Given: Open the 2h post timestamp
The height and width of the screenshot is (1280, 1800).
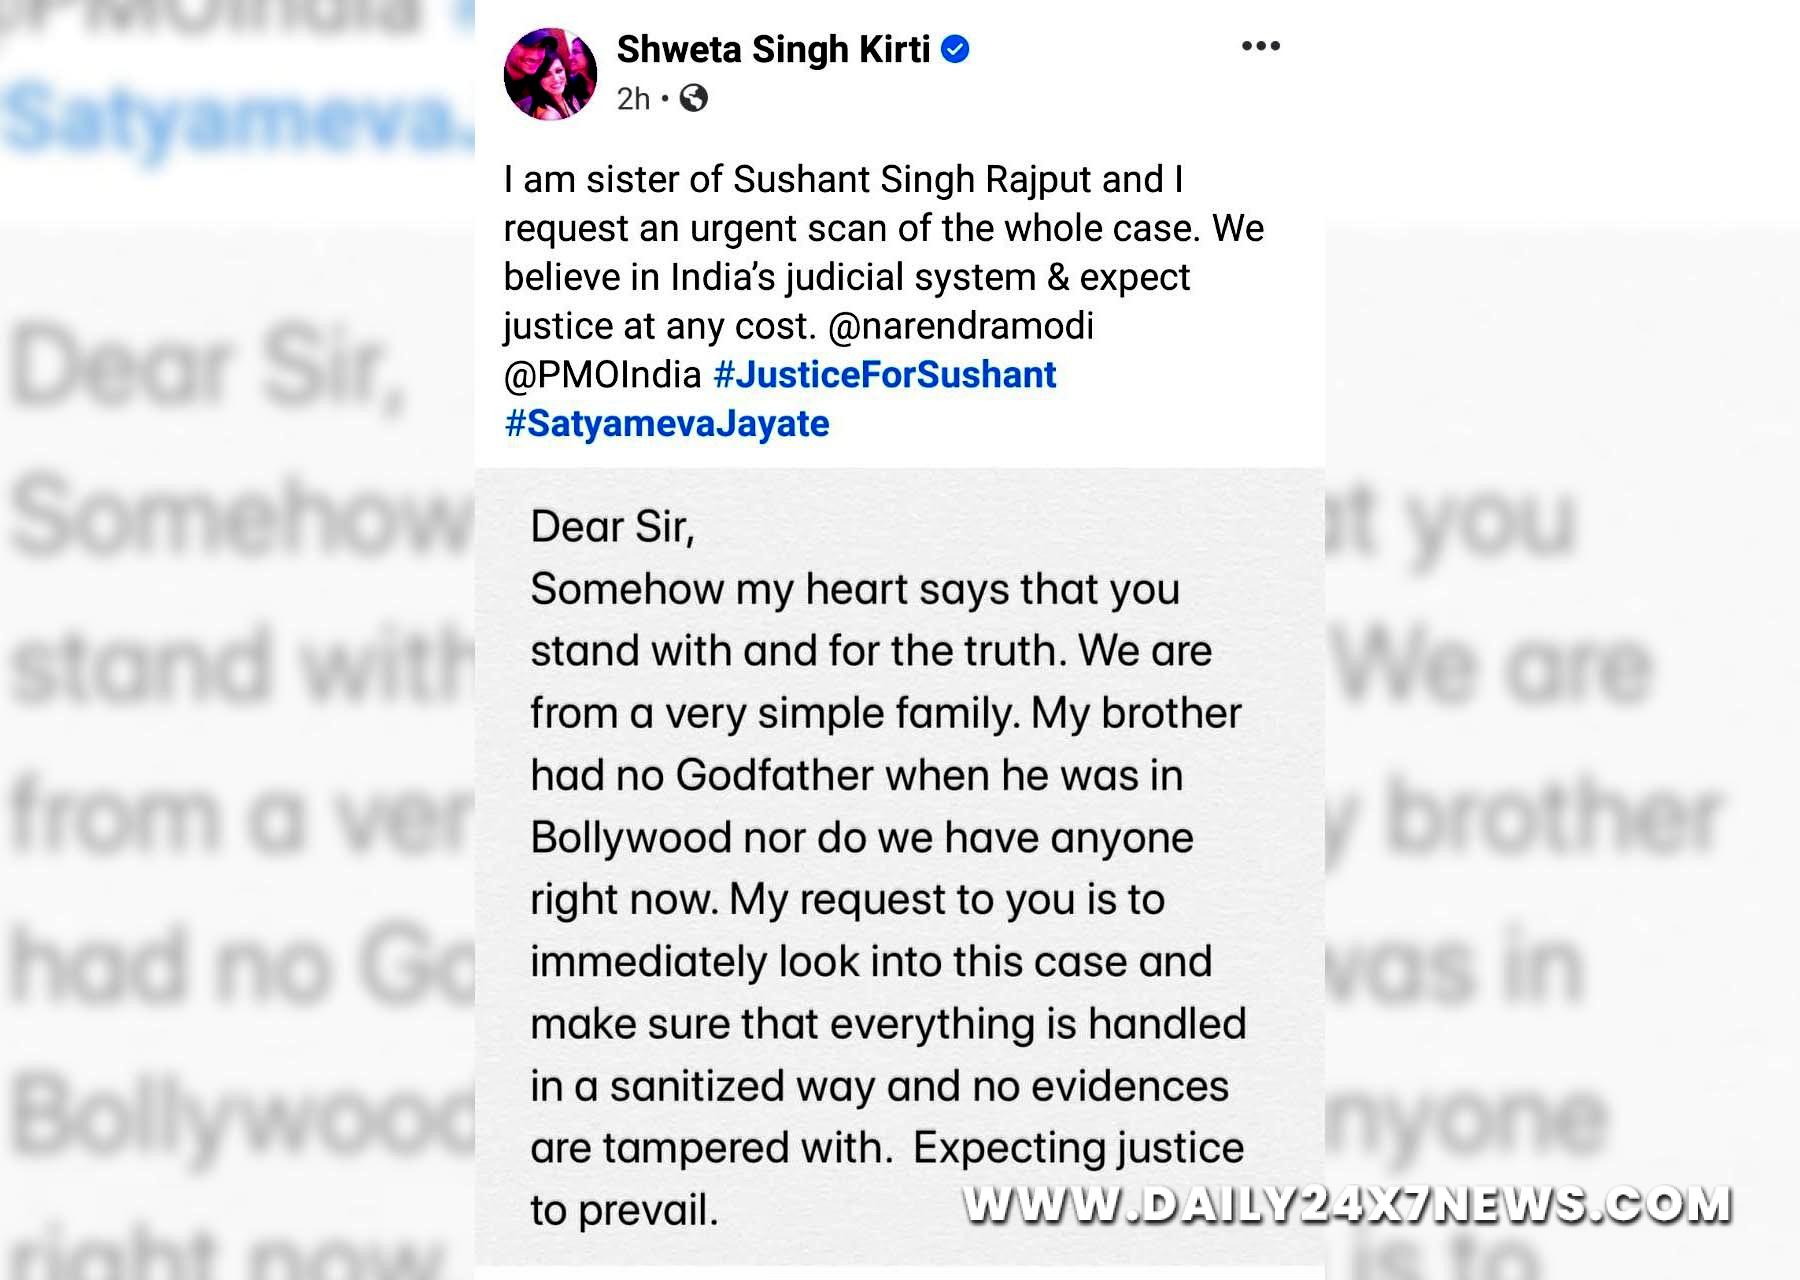Looking at the screenshot, I should click(633, 99).
